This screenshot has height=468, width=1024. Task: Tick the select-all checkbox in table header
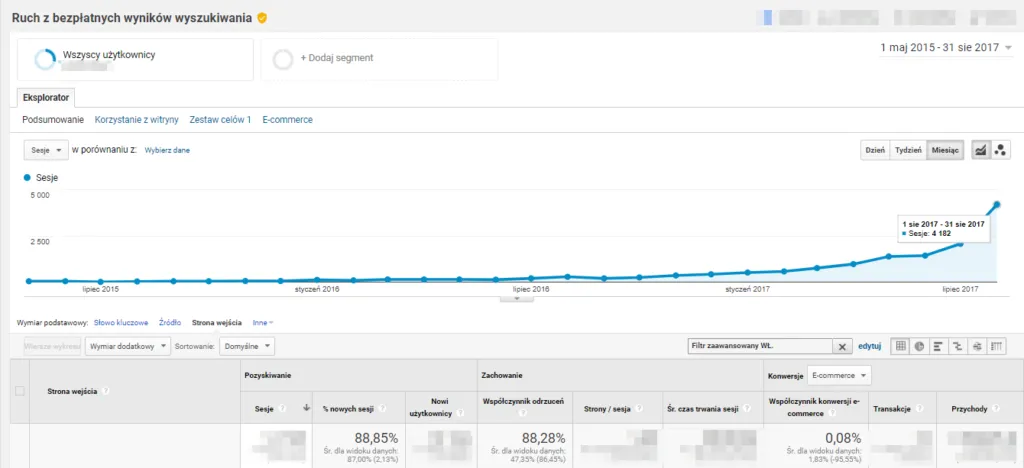coord(20,391)
